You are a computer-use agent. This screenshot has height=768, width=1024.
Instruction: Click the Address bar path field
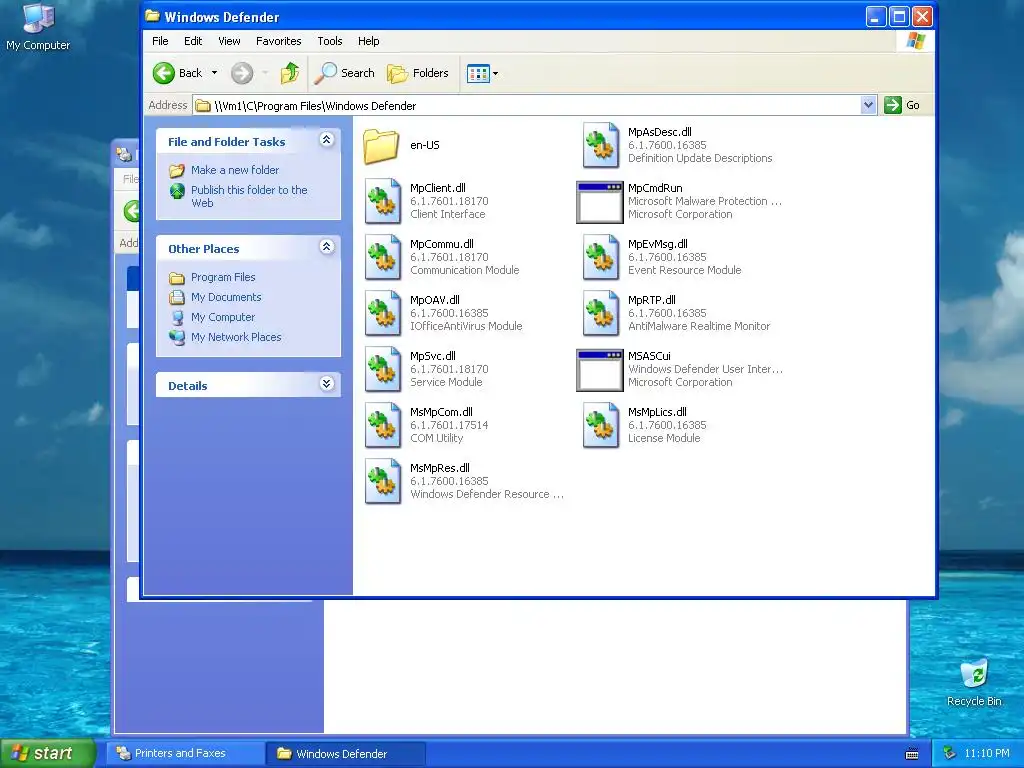(x=534, y=105)
